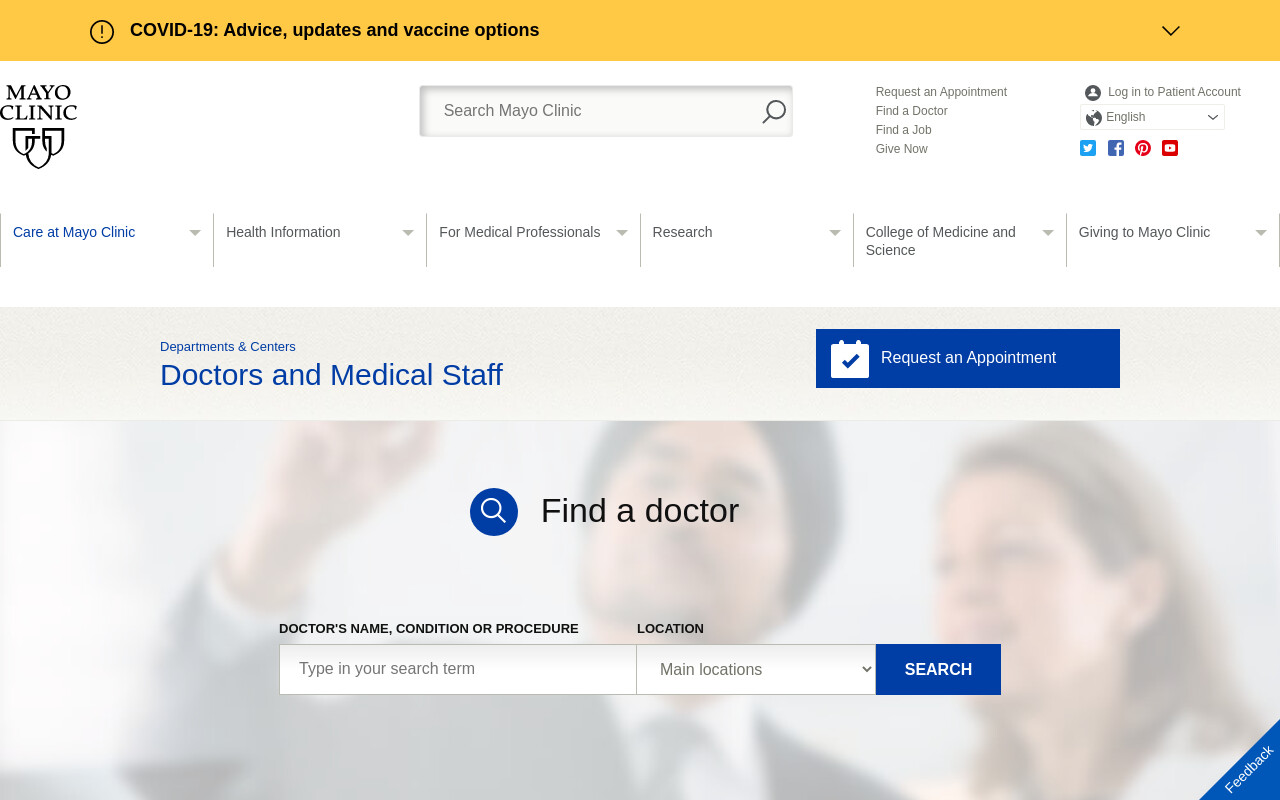This screenshot has width=1280, height=800.
Task: Click the COVID-19 alert exclamation icon
Action: click(x=102, y=32)
